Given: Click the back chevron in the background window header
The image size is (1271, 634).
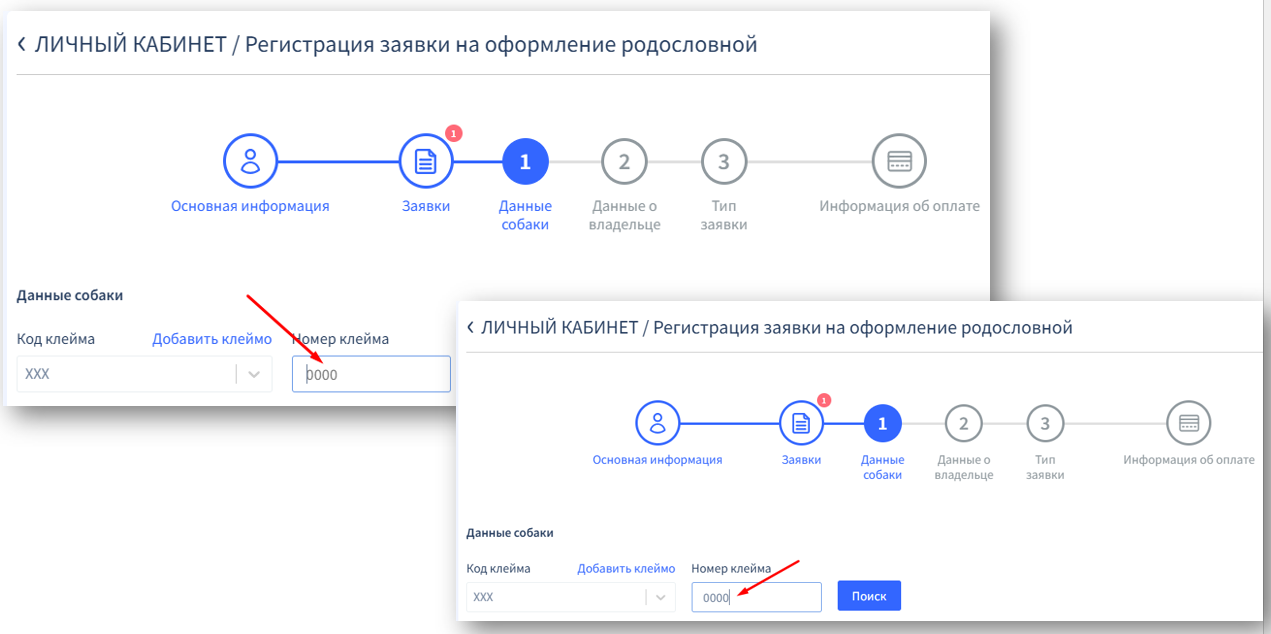Looking at the screenshot, I should [x=22, y=45].
